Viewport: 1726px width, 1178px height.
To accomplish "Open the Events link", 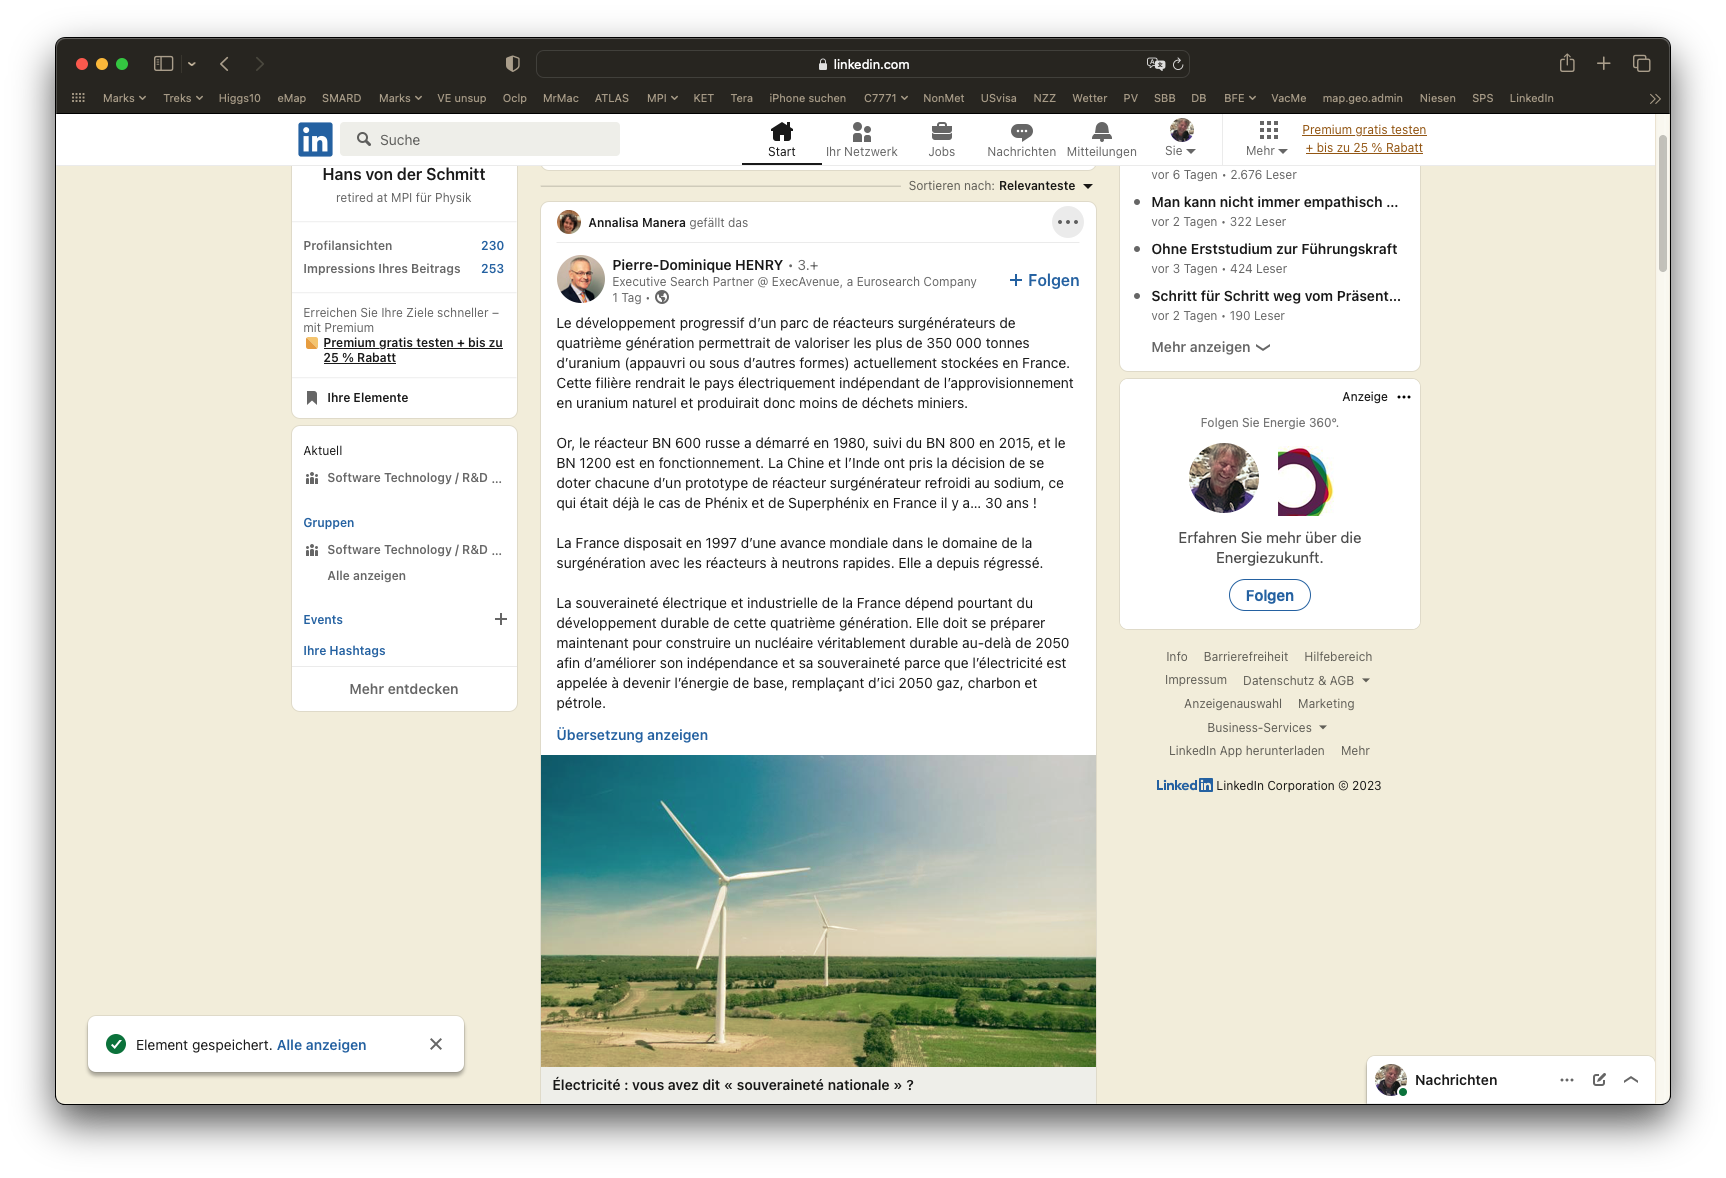I will point(323,620).
